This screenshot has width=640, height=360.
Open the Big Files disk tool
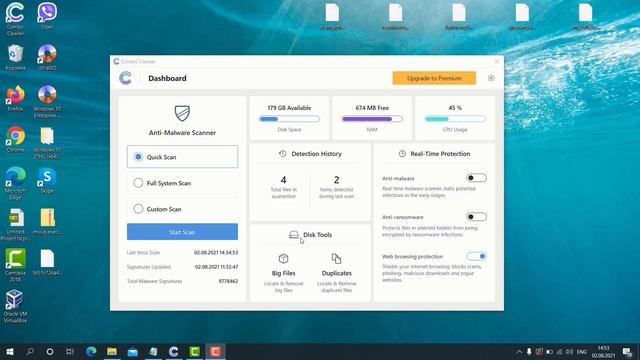[x=283, y=273]
